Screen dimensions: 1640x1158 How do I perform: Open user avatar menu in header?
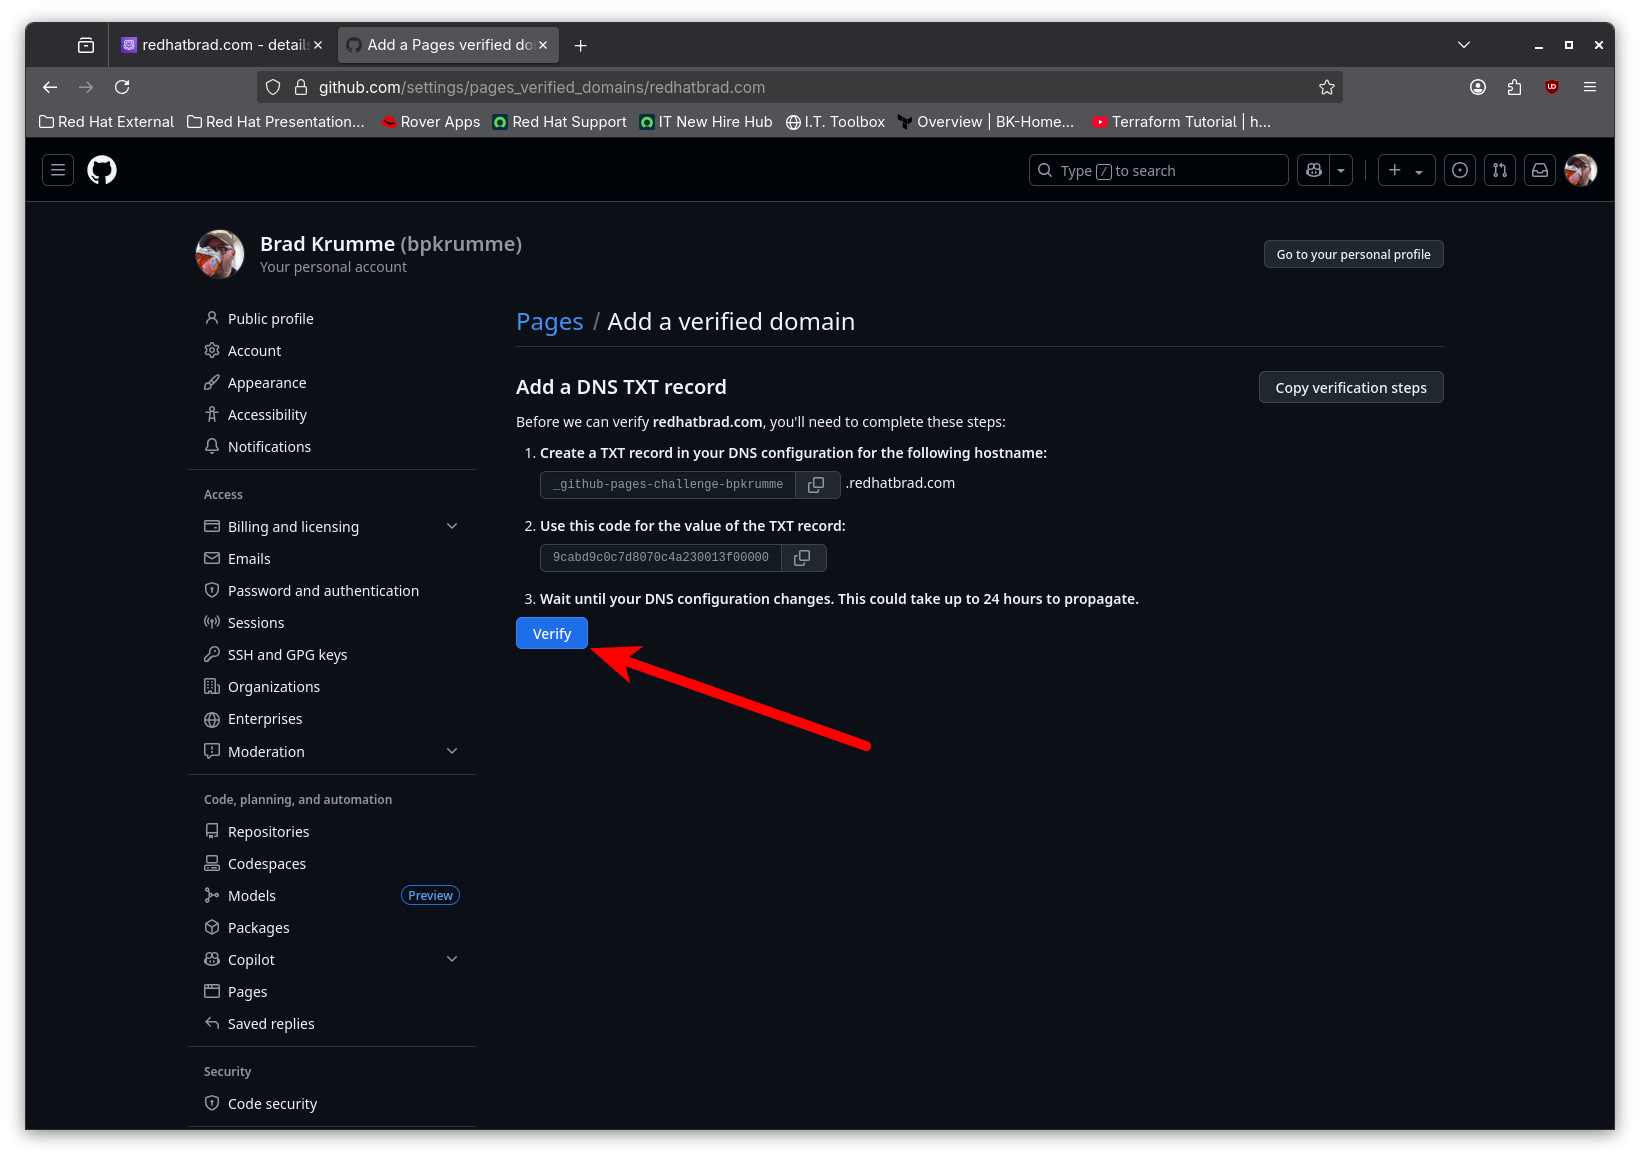click(x=1581, y=170)
